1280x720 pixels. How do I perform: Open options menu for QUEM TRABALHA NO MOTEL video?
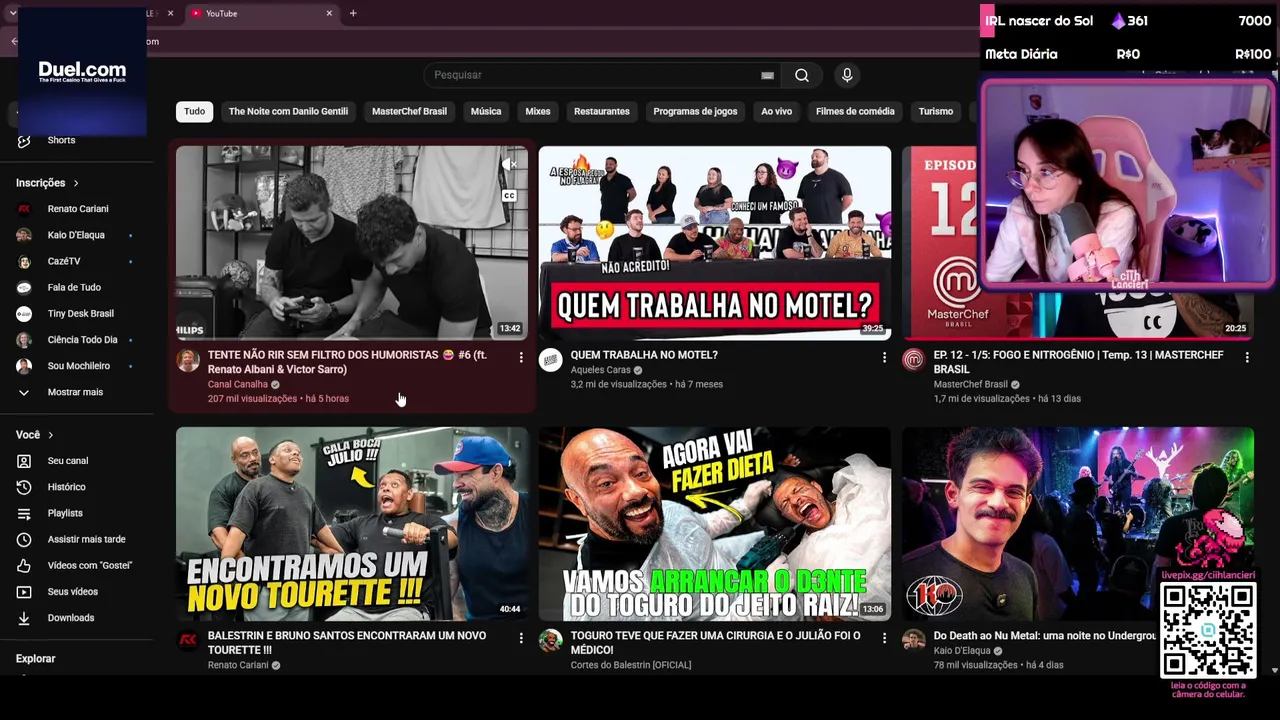coord(884,357)
